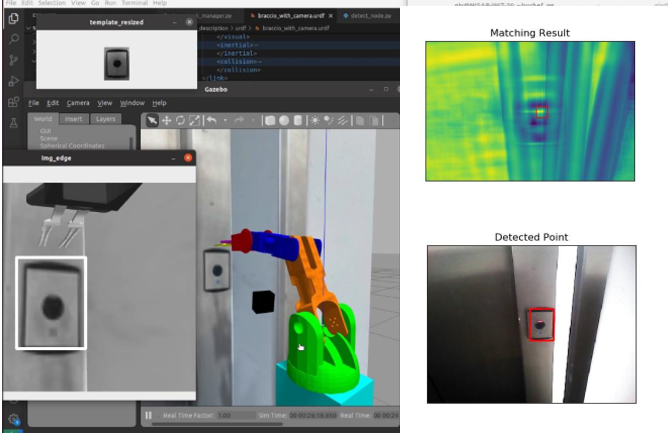Open Gazebo Camera menu
668x433 pixels.
click(78, 103)
